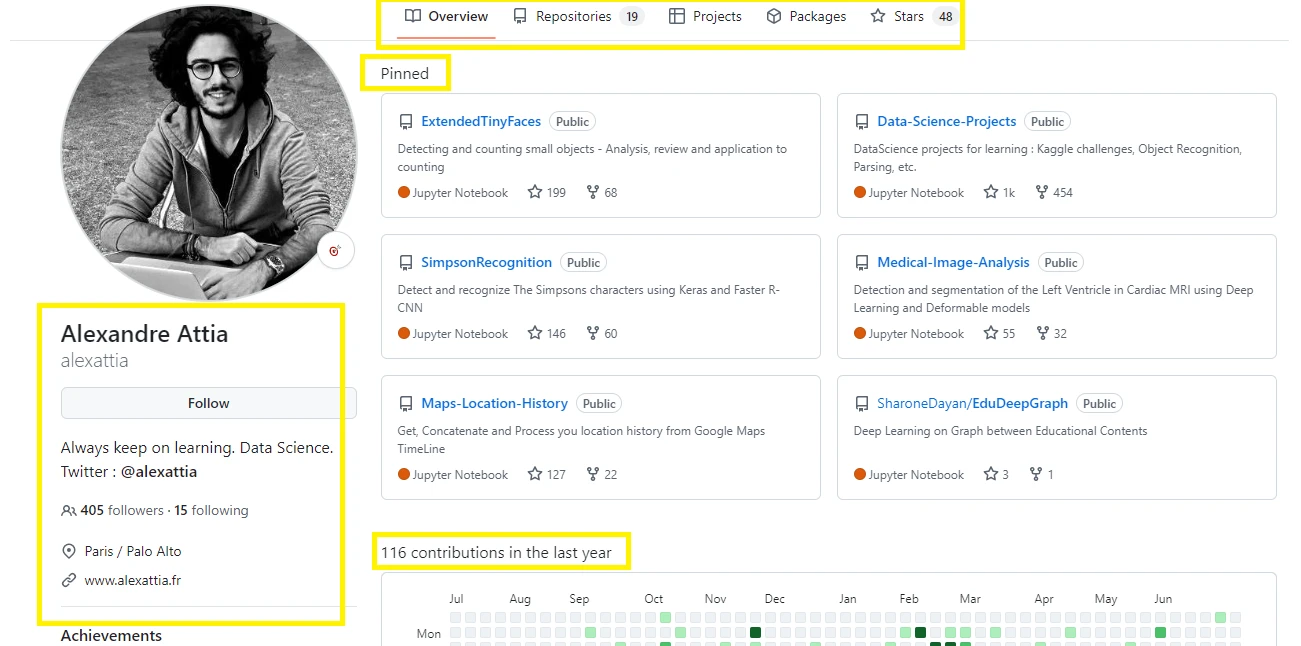Follow Alexandre Attia

pos(209,403)
